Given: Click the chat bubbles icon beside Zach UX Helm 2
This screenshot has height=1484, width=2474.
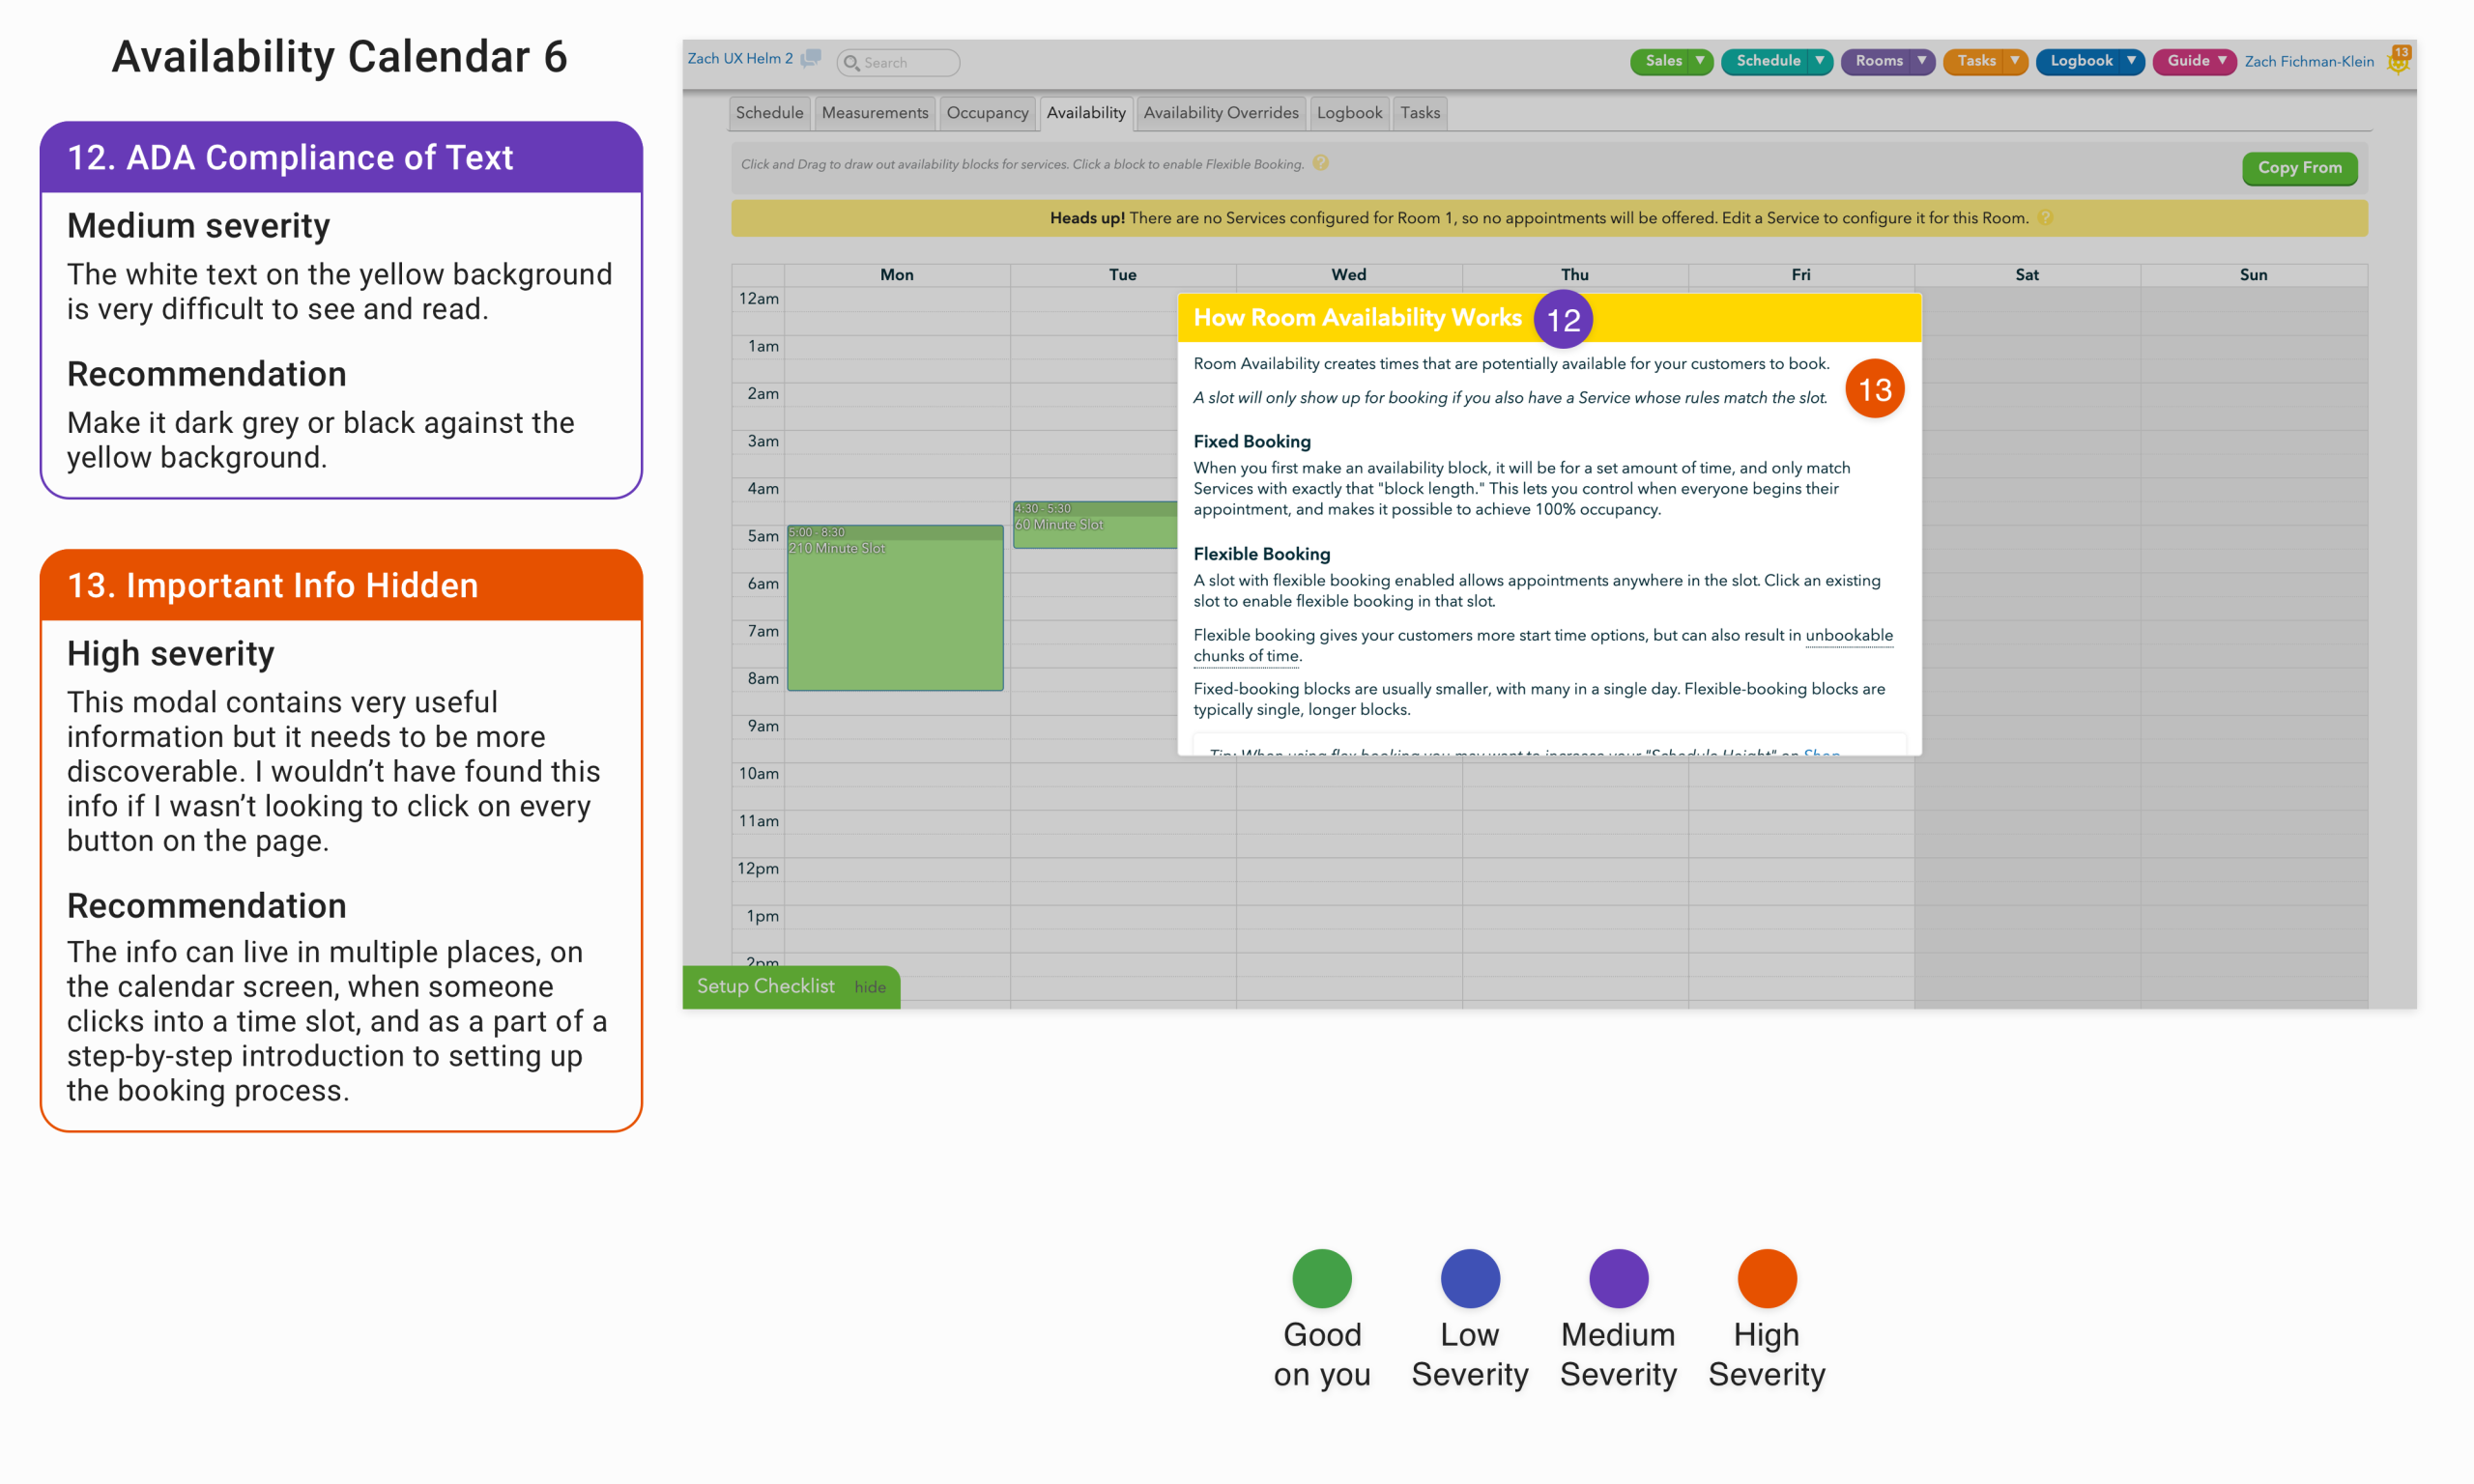Looking at the screenshot, I should point(811,58).
